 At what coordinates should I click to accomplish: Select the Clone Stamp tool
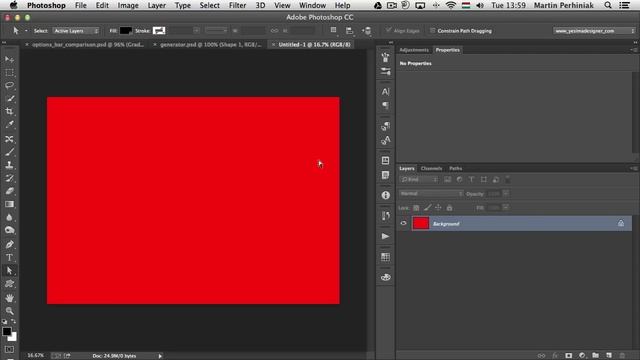pyautogui.click(x=9, y=165)
